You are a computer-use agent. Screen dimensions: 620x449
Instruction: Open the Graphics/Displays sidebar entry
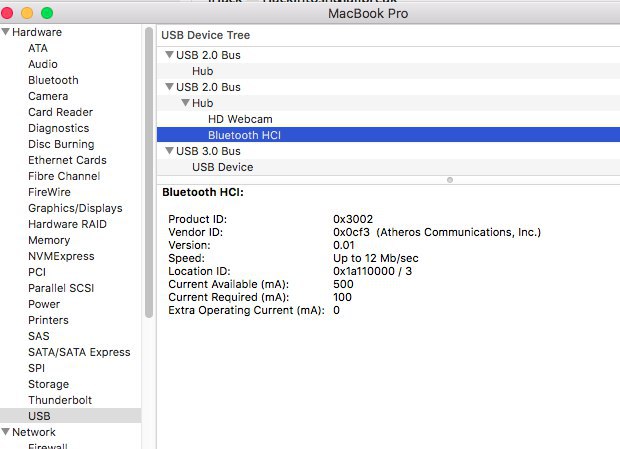75,208
